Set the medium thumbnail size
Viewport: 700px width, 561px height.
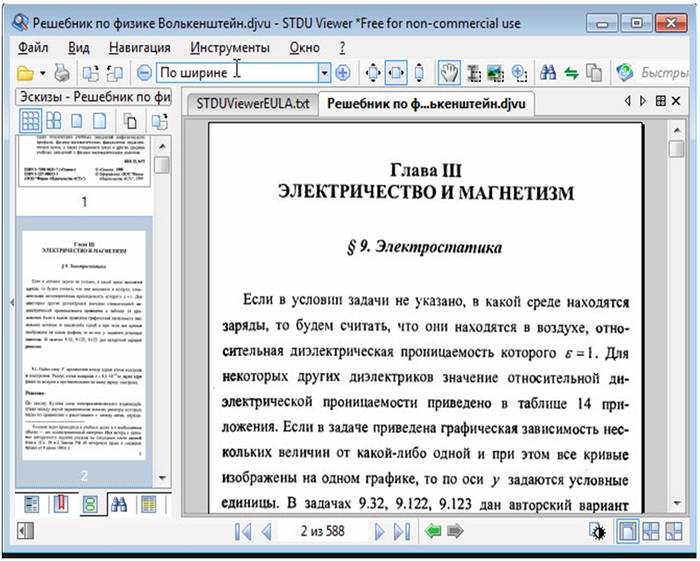[x=77, y=121]
